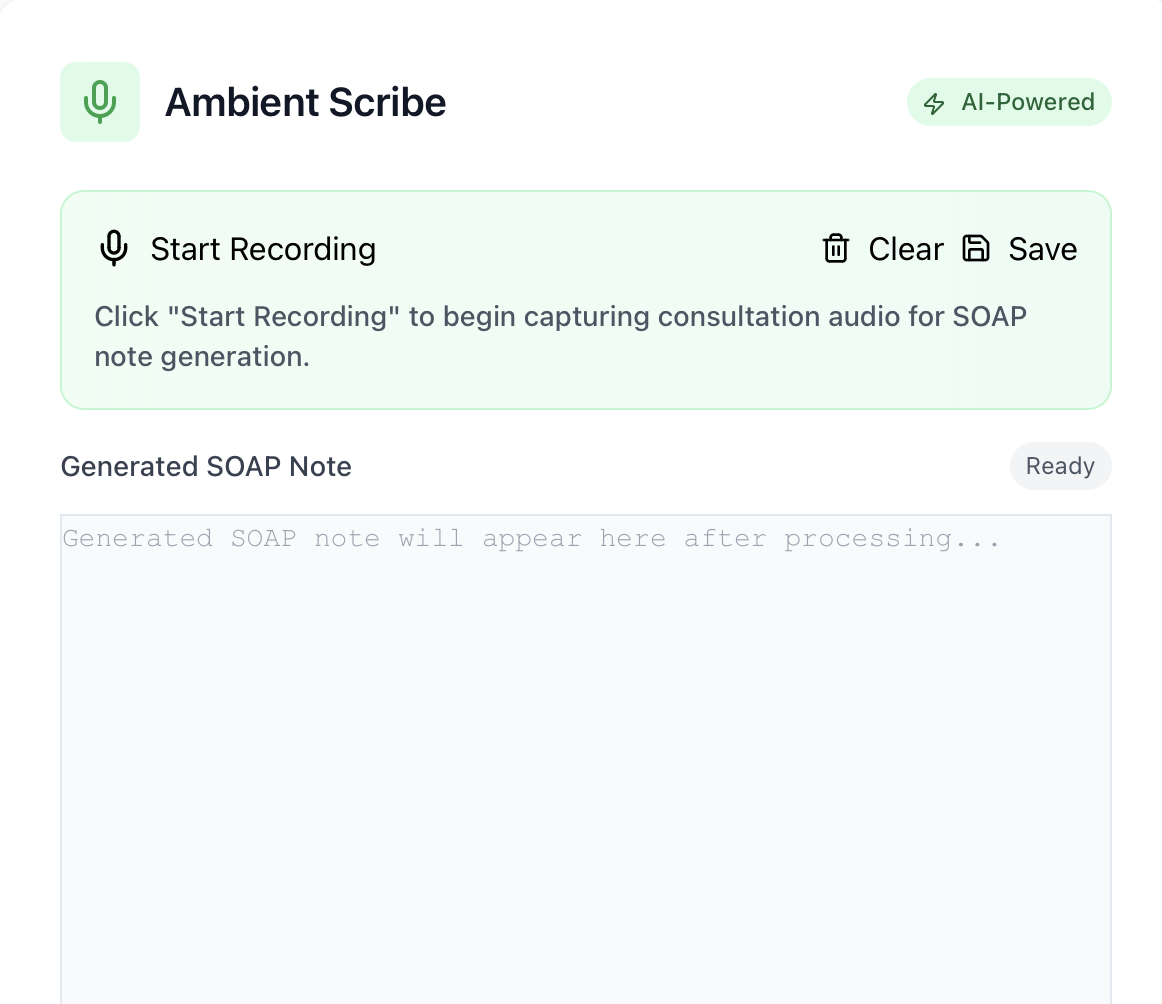The height and width of the screenshot is (1004, 1162).
Task: Click the microphone icon beside Start Recording
Action: (114, 248)
